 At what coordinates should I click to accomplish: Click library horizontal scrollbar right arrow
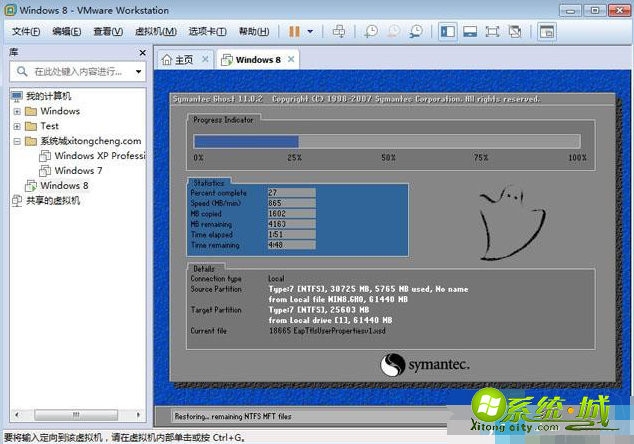(138, 415)
